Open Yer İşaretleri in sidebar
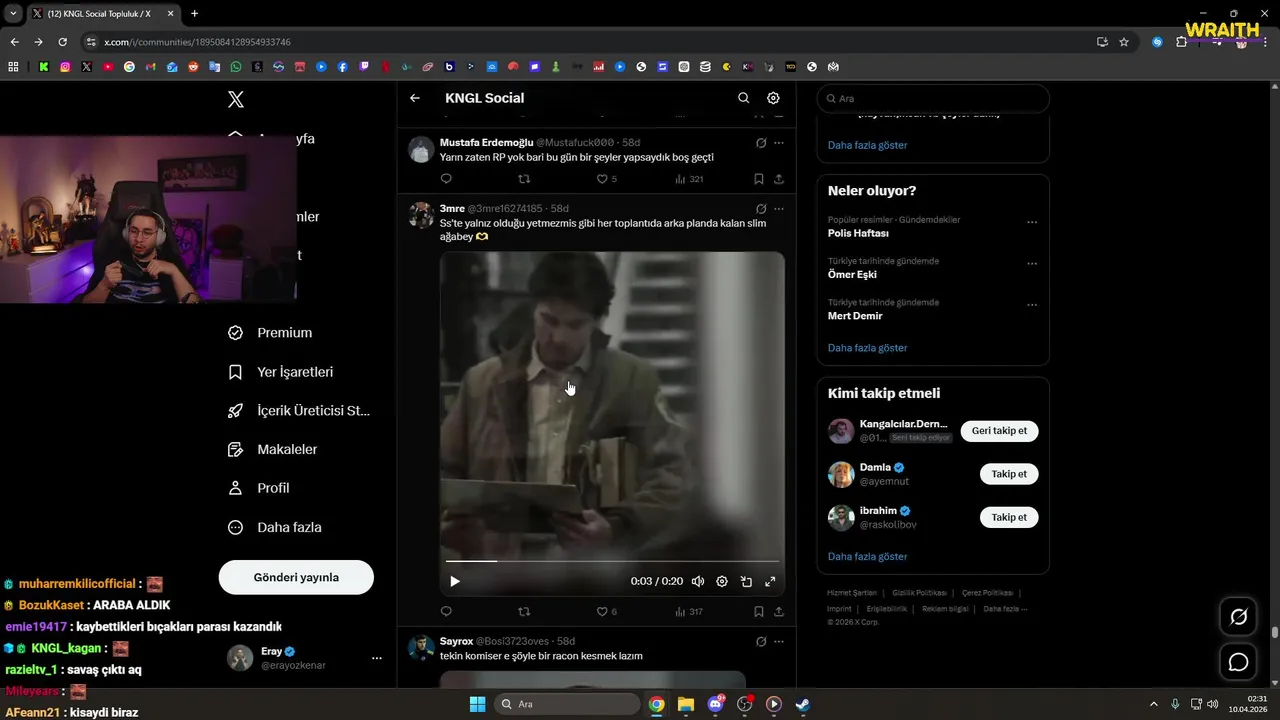 click(x=281, y=372)
